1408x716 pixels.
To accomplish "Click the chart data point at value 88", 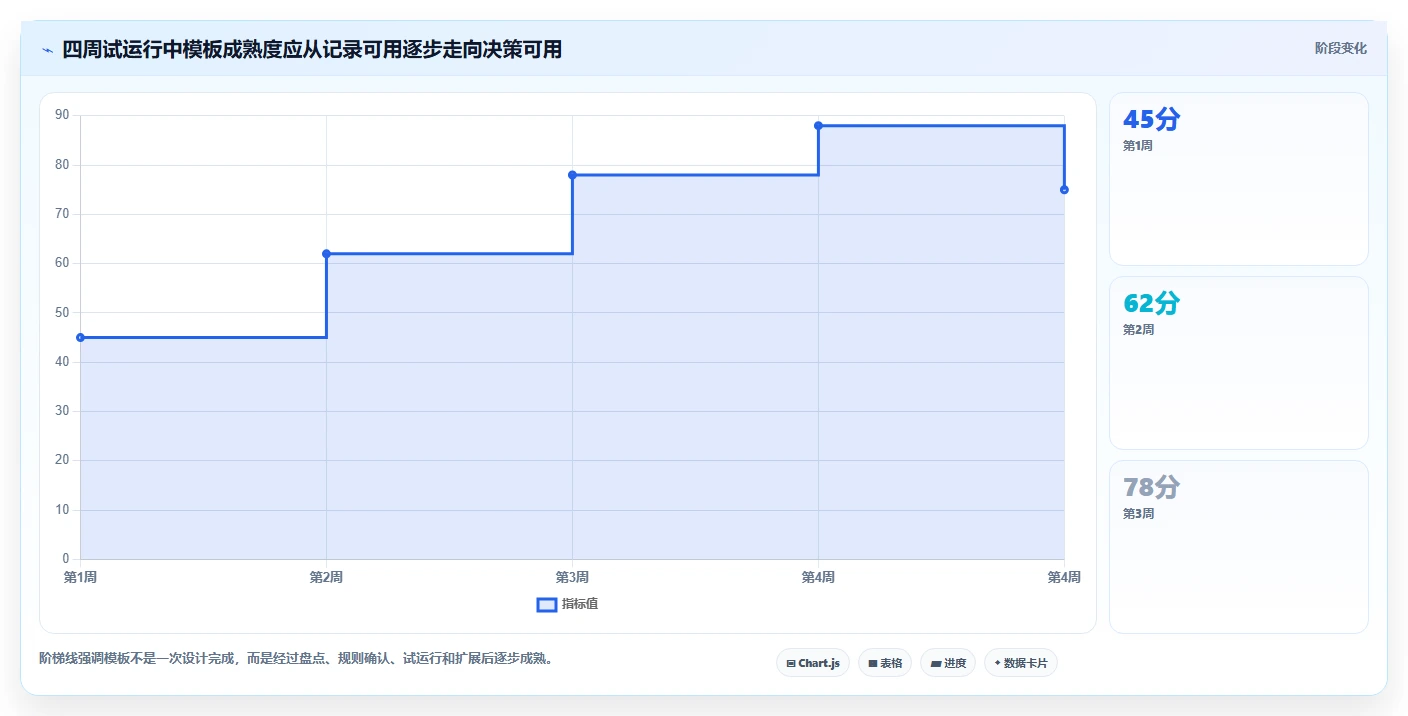I will point(818,126).
